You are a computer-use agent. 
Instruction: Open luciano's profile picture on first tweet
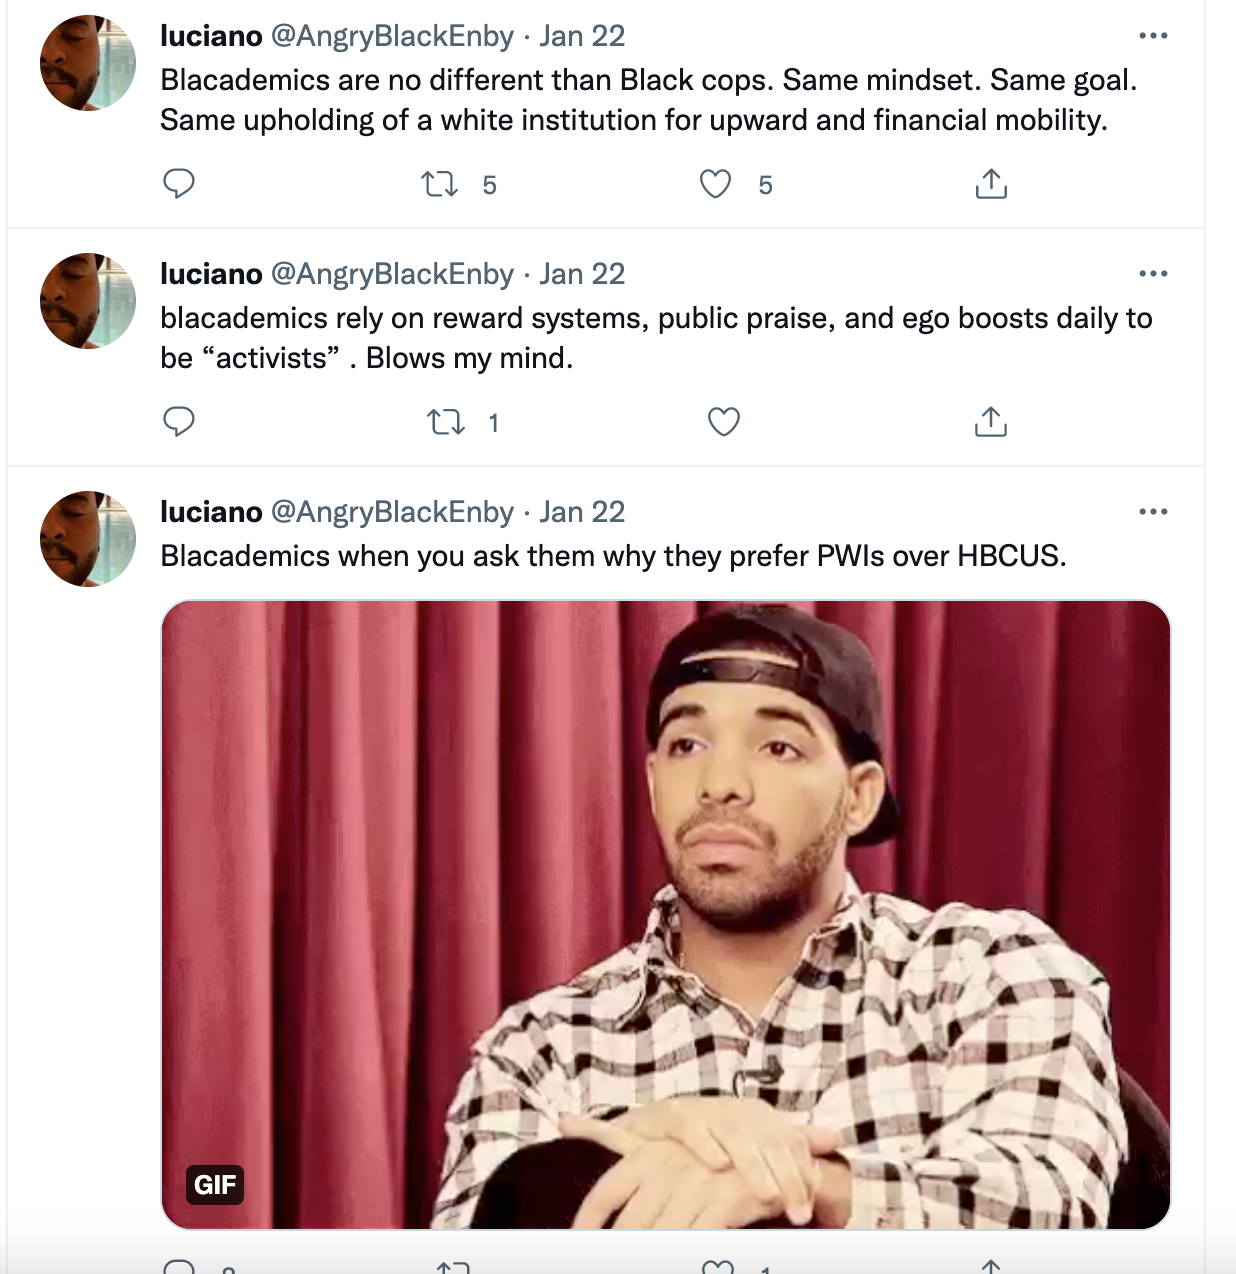pos(88,63)
